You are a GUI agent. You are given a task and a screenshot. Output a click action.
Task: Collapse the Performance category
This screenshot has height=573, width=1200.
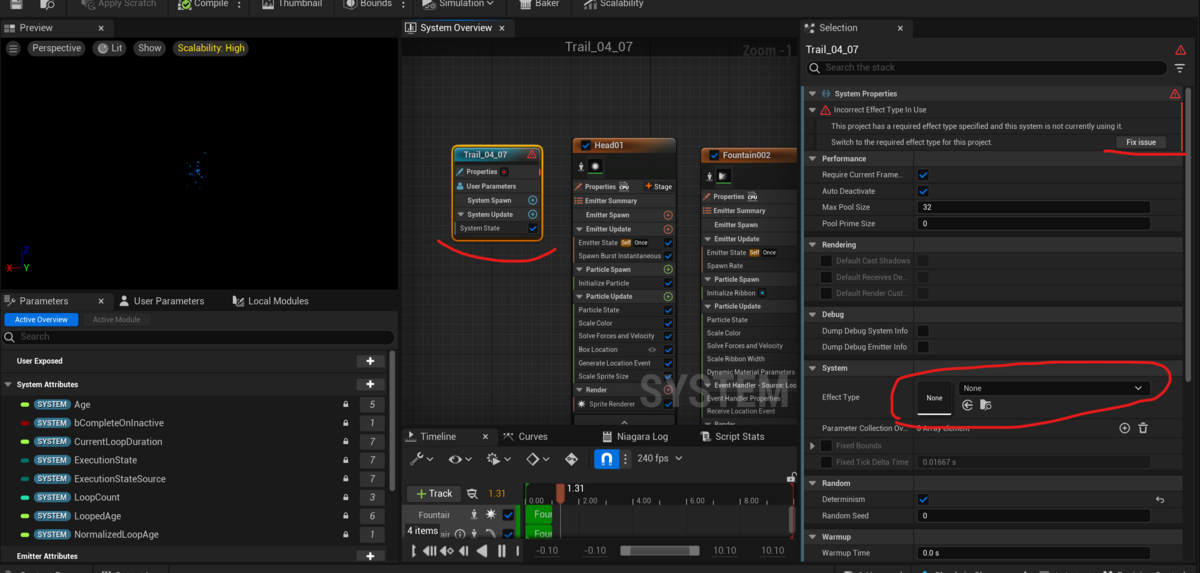click(813, 159)
